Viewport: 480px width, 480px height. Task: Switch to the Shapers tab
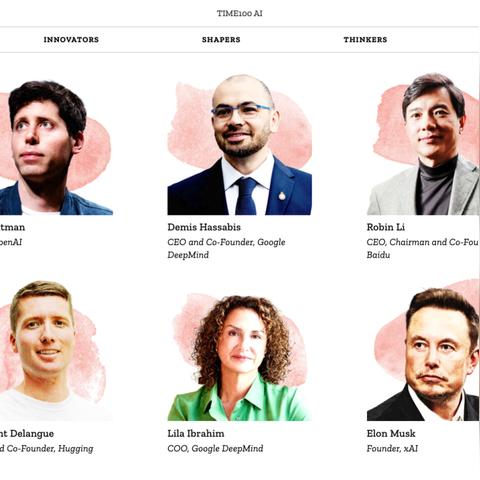tap(221, 39)
